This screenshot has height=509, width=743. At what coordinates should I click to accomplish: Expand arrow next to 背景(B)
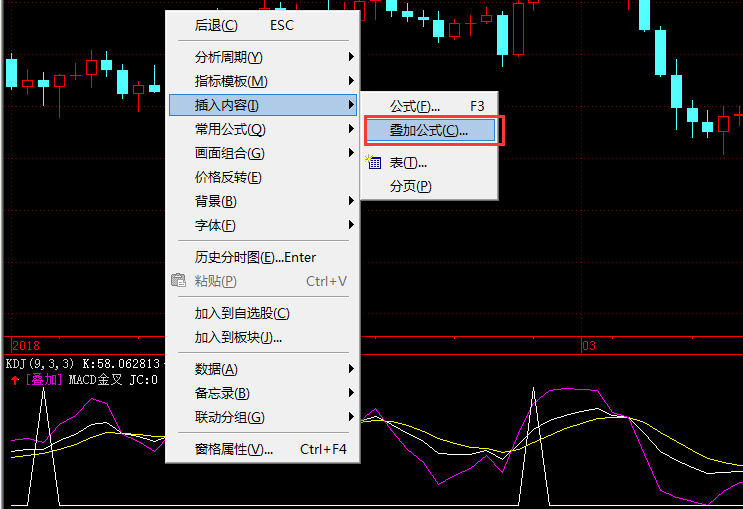[351, 200]
